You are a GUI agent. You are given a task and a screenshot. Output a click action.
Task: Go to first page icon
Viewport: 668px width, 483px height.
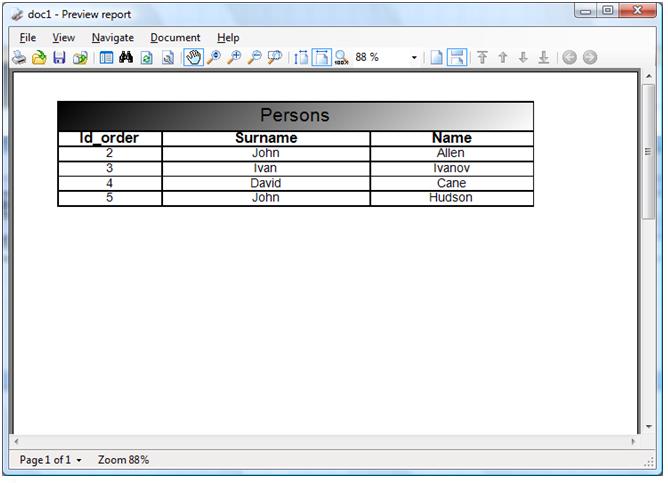pos(482,58)
